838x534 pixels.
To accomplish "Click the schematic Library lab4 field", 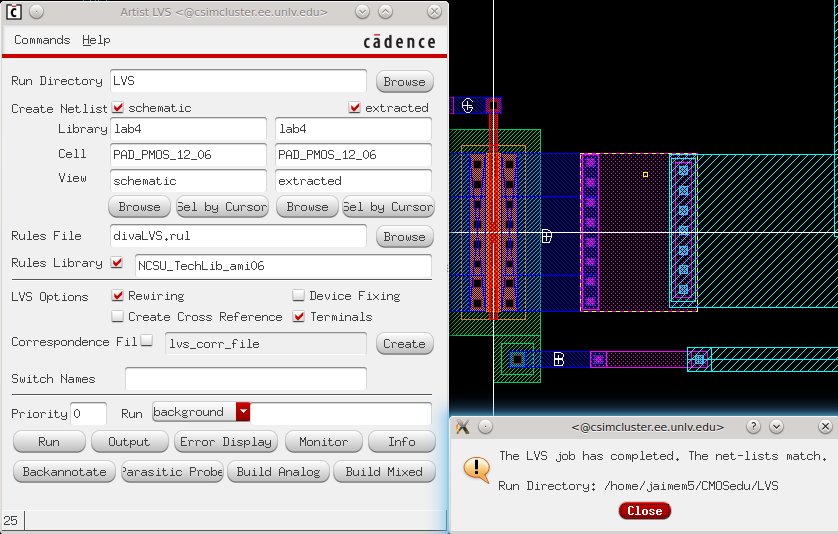I will [x=189, y=129].
